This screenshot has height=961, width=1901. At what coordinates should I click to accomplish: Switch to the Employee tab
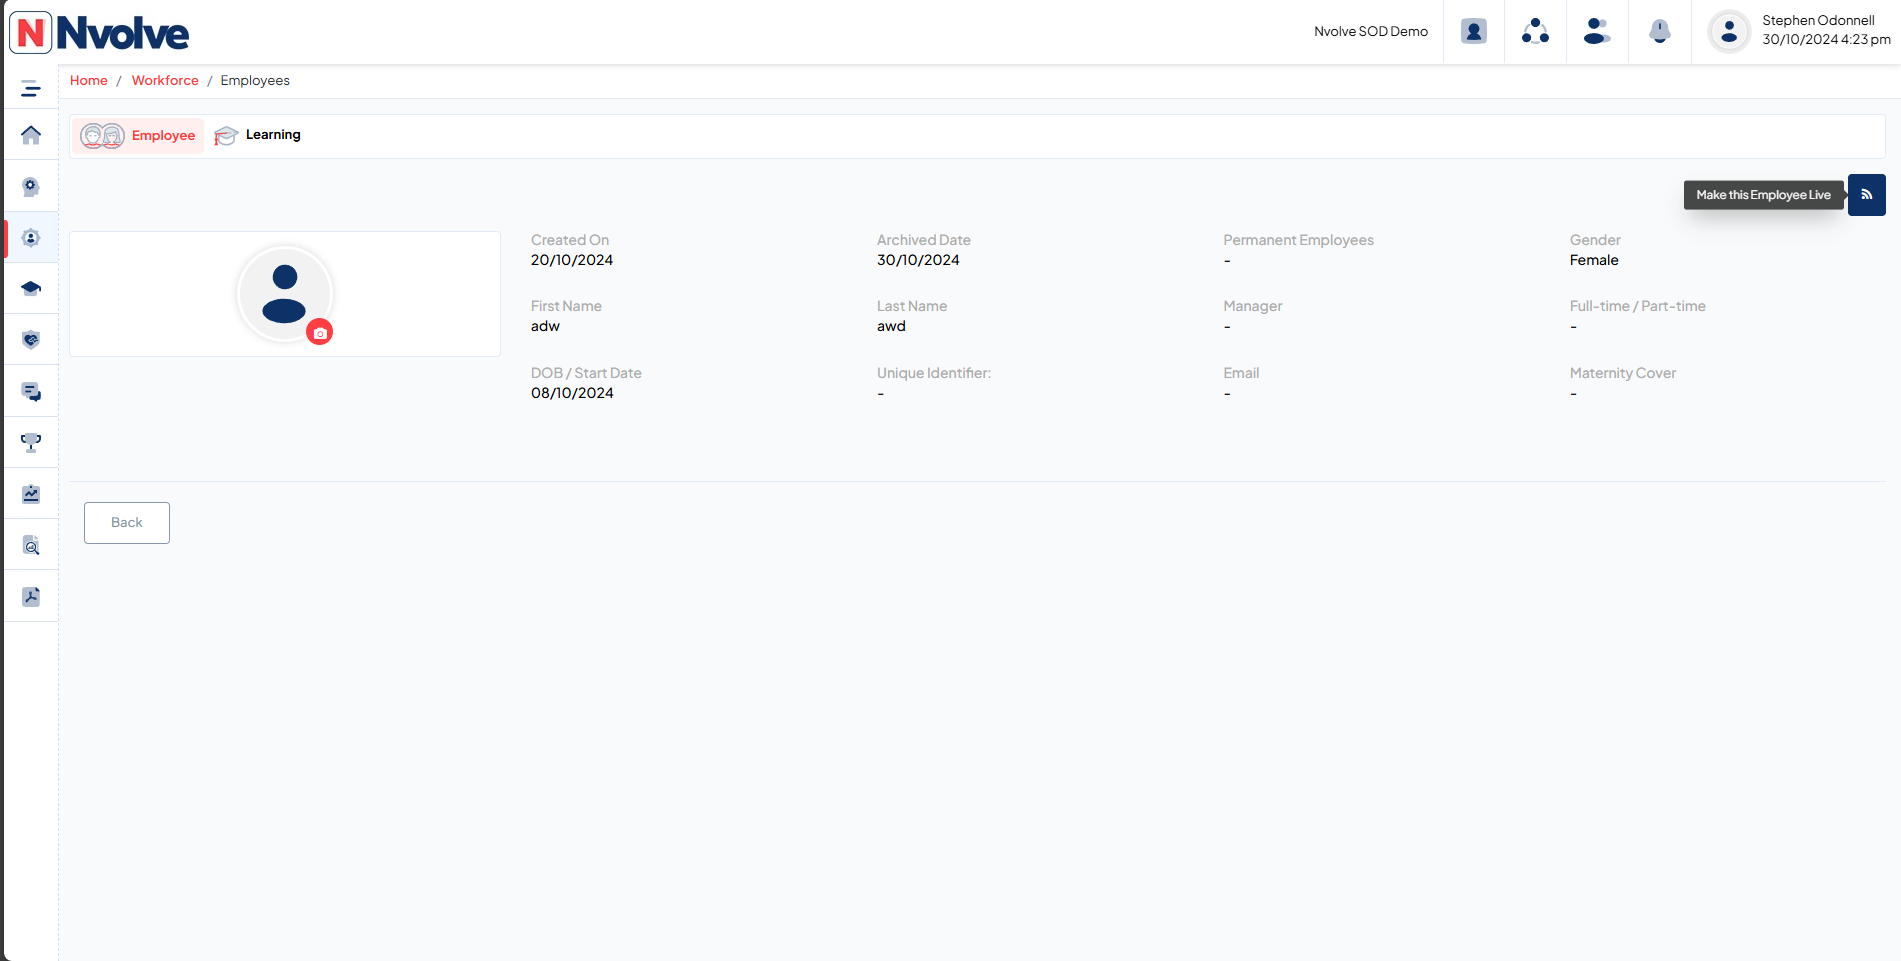click(x=138, y=136)
